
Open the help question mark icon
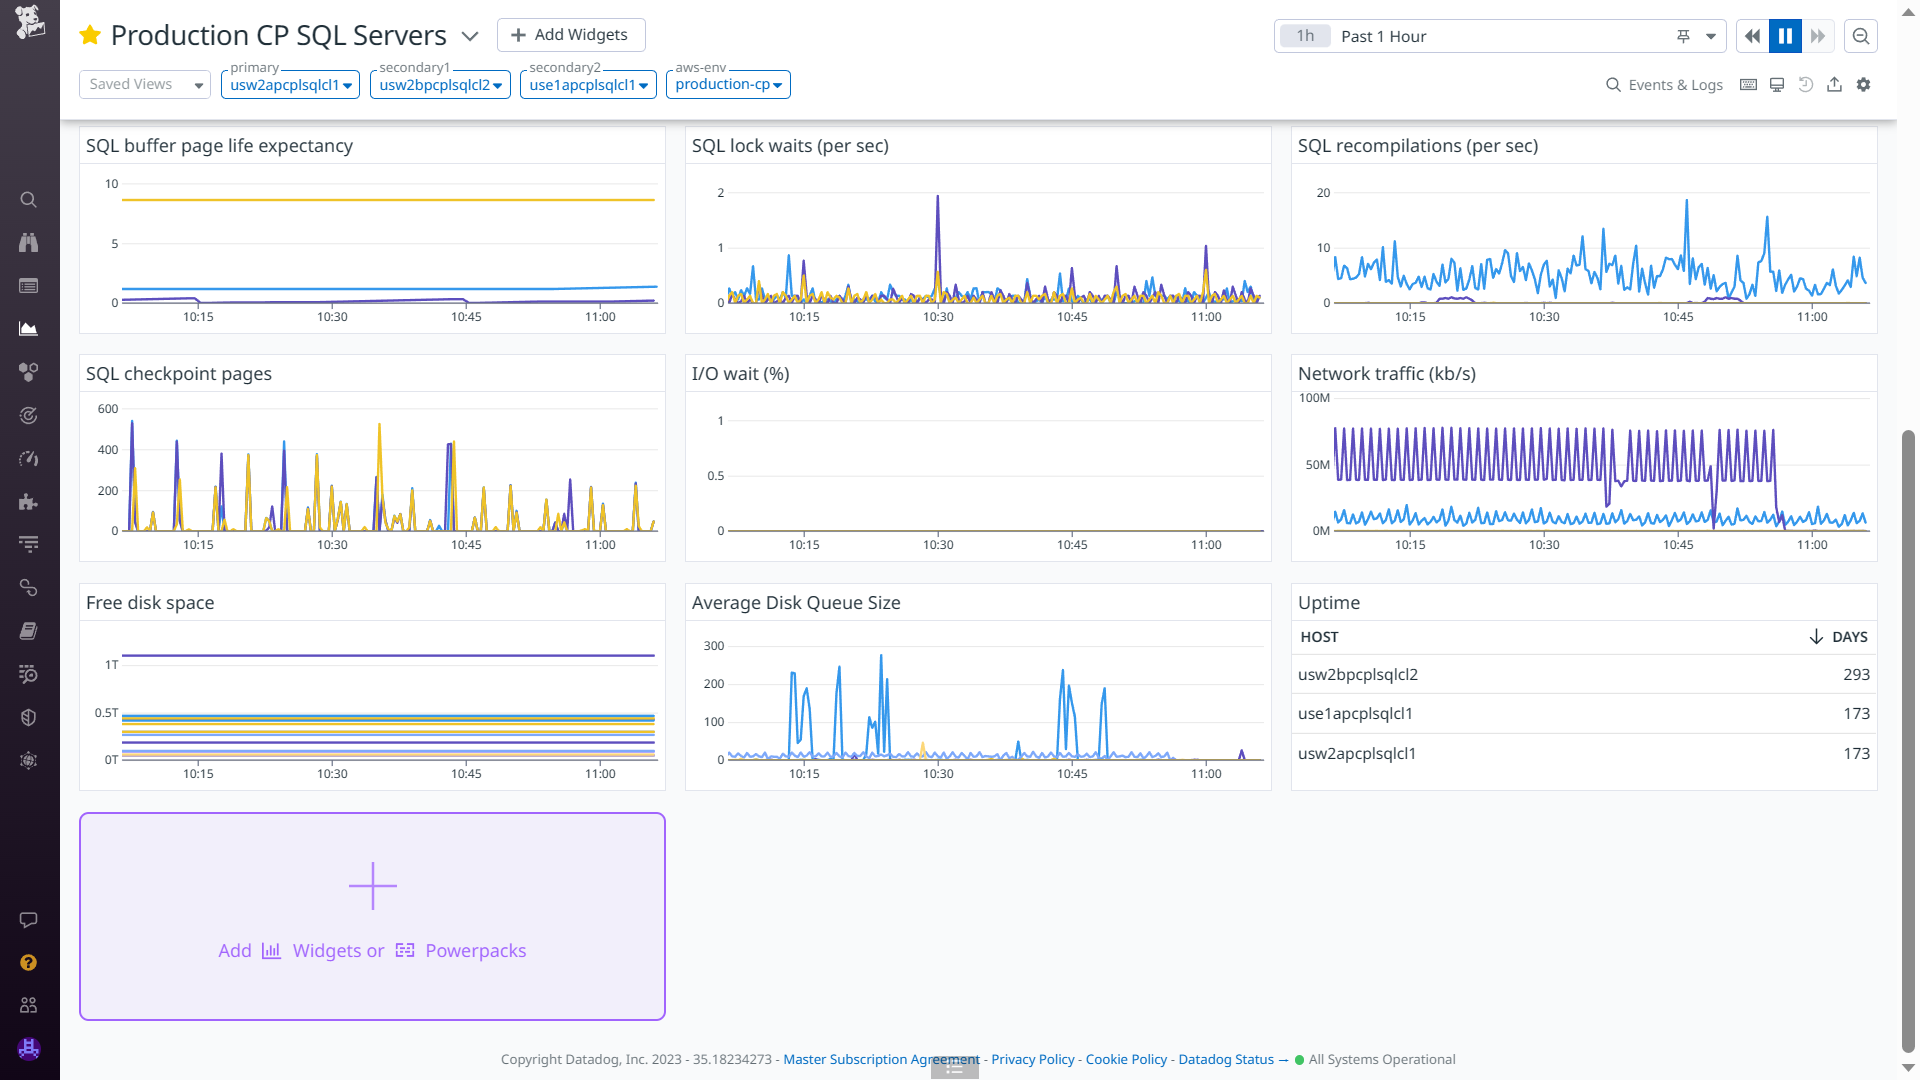coord(29,962)
